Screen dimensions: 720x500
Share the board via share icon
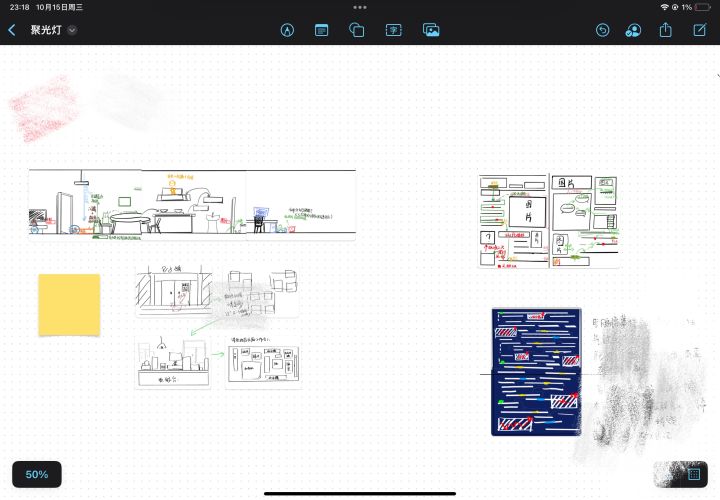click(666, 30)
